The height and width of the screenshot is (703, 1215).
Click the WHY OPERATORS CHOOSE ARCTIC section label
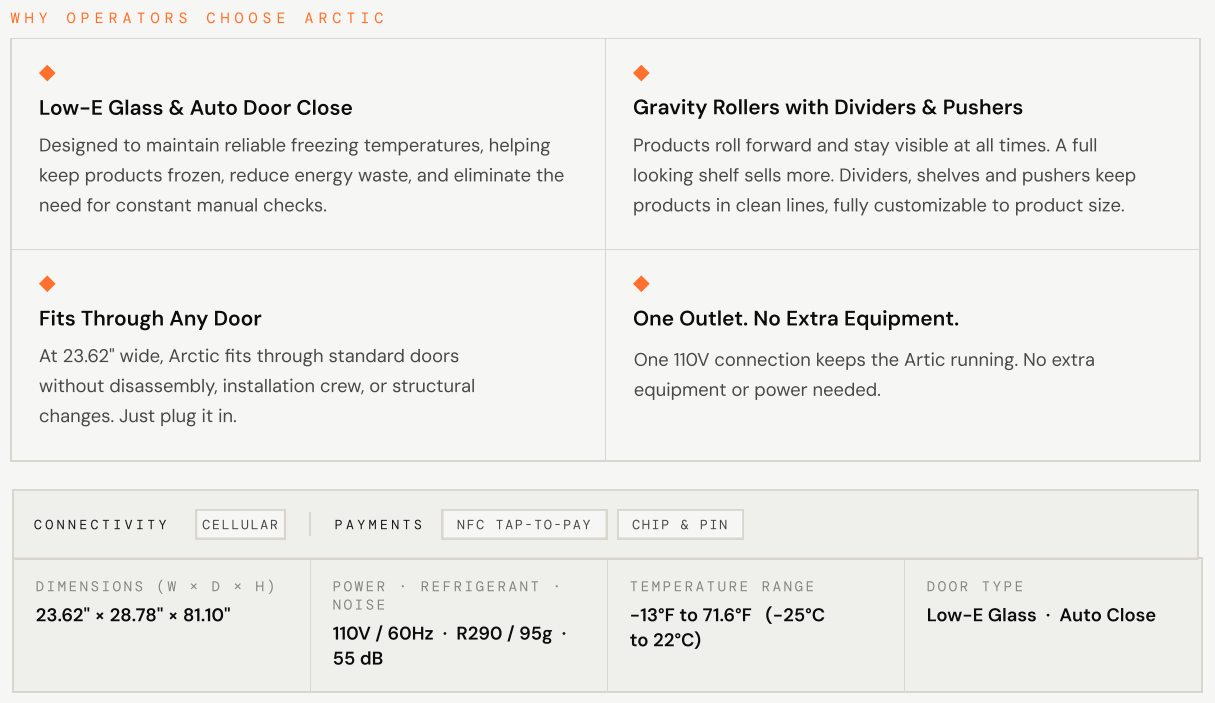coord(198,18)
